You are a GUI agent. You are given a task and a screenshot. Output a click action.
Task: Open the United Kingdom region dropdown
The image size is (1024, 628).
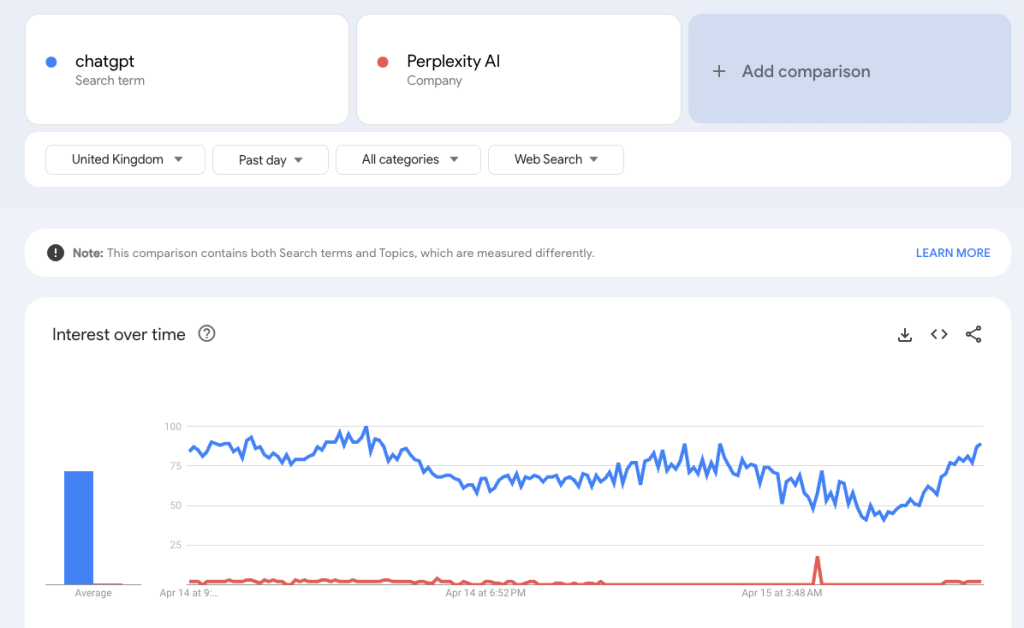[x=125, y=159]
